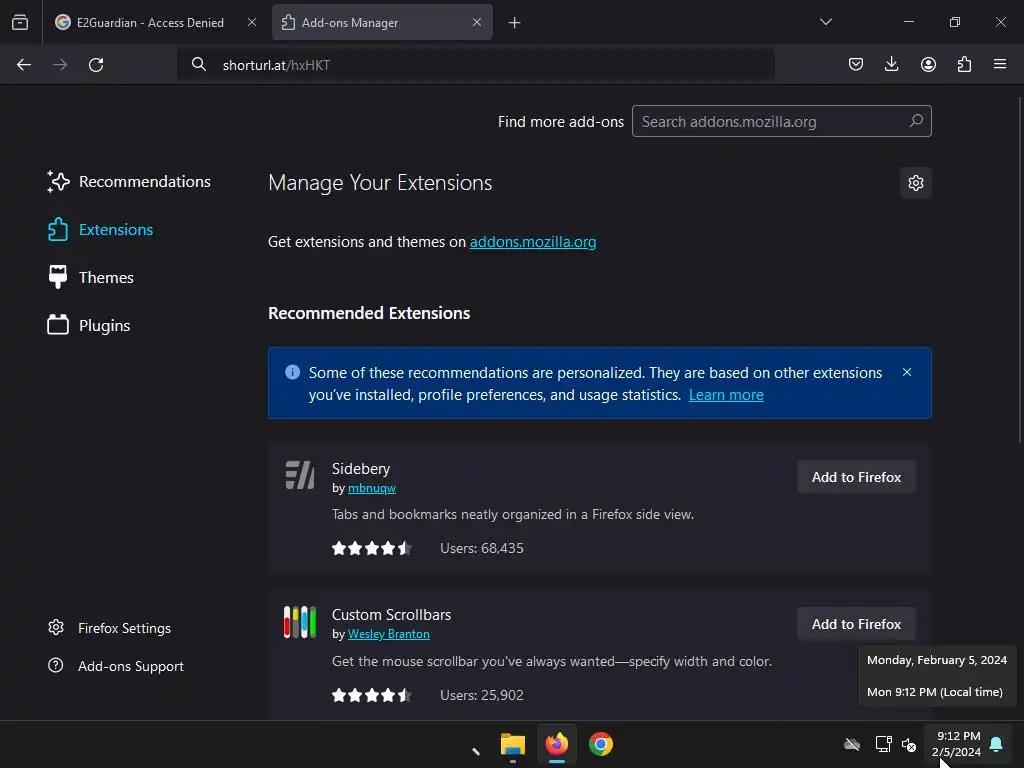This screenshot has width=1024, height=768.
Task: Click the Sidebery extension icon
Action: [x=300, y=475]
